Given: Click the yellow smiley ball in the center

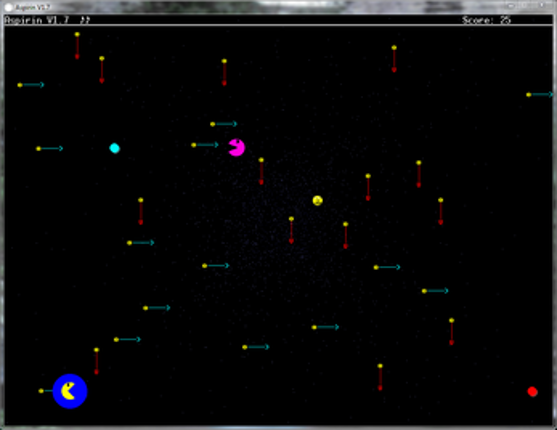Looking at the screenshot, I should (x=318, y=200).
